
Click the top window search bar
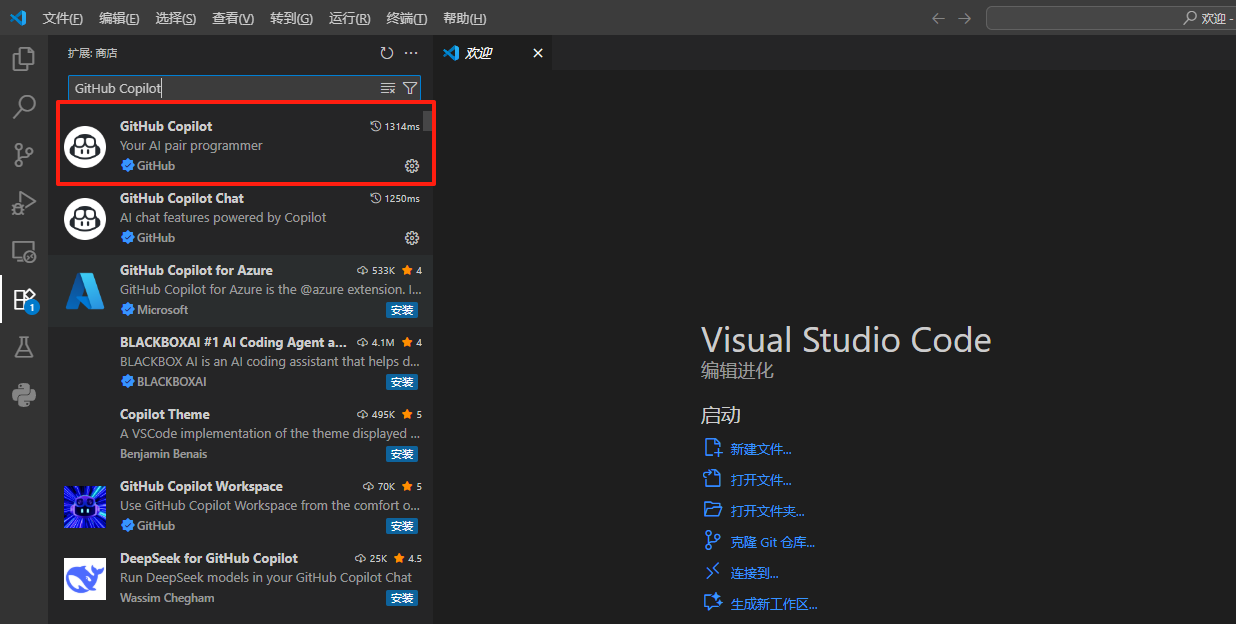click(x=1110, y=17)
